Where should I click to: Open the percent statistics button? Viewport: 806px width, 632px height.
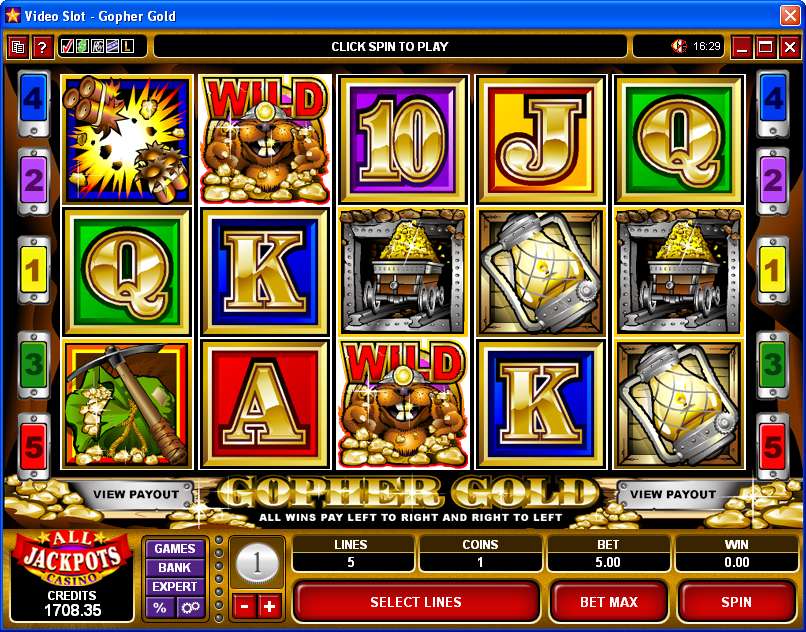tap(160, 608)
